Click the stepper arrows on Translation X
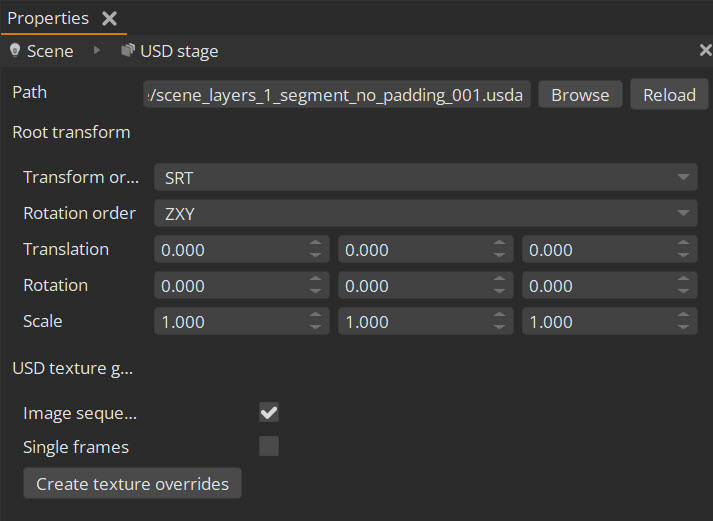The image size is (713, 521). 317,249
